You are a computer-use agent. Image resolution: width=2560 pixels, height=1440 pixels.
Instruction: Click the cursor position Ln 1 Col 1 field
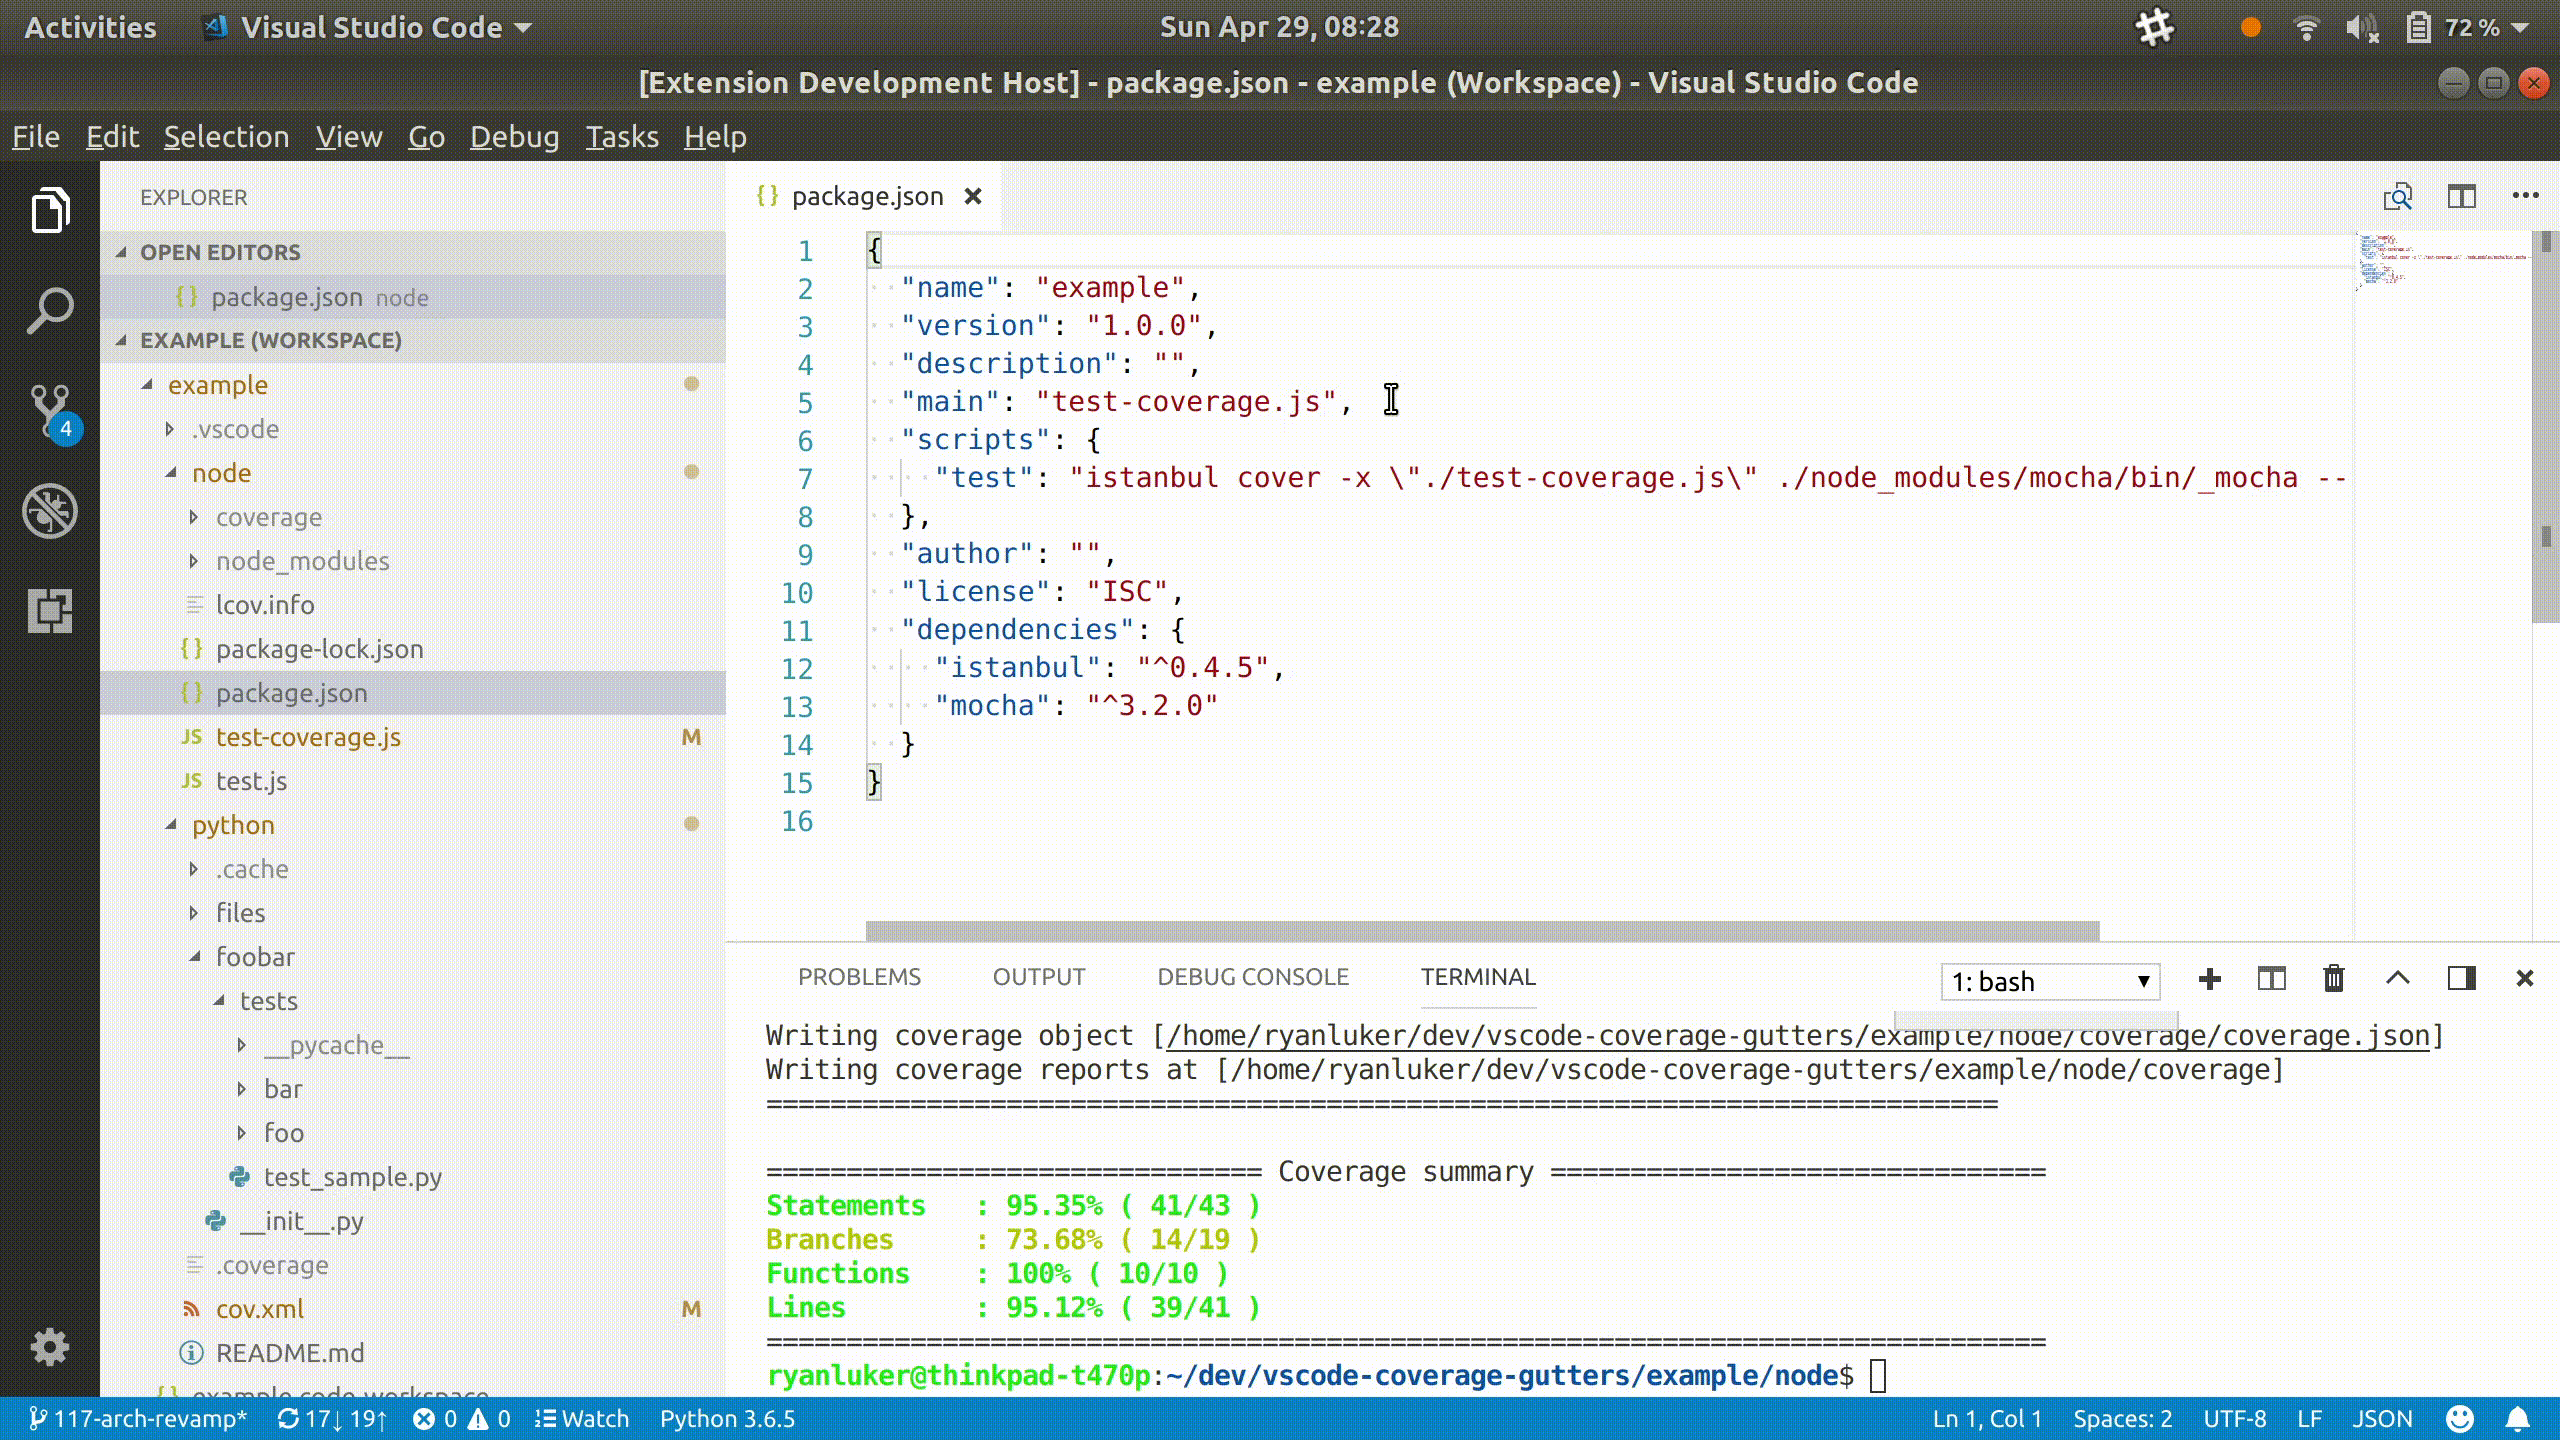tap(1978, 1419)
